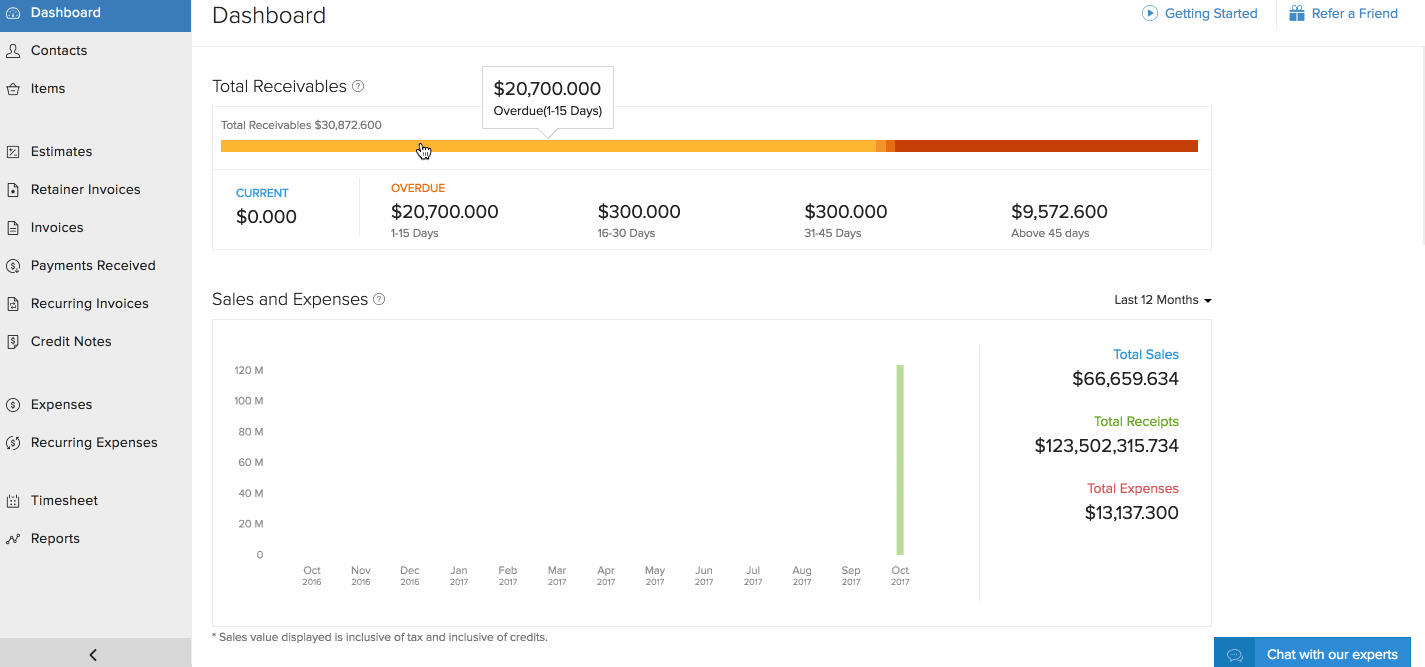Click the Credit Notes icon
The width and height of the screenshot is (1425, 667).
[x=13, y=342]
